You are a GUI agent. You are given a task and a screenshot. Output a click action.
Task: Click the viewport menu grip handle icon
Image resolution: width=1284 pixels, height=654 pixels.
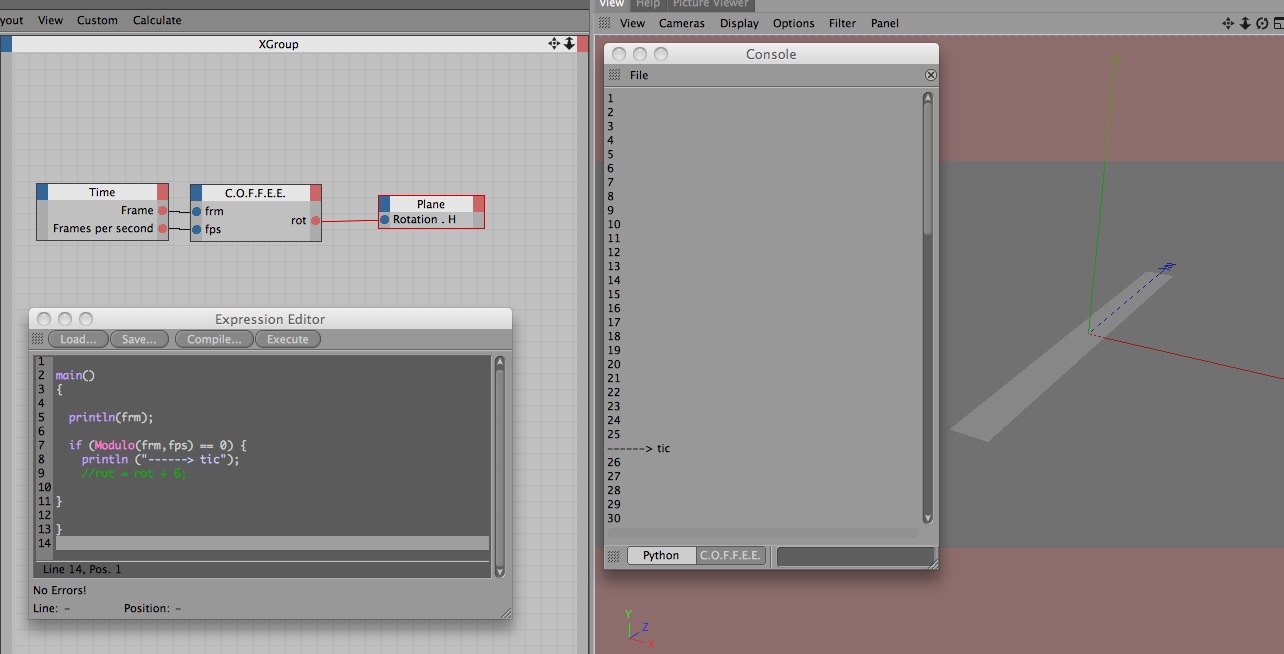click(x=605, y=23)
